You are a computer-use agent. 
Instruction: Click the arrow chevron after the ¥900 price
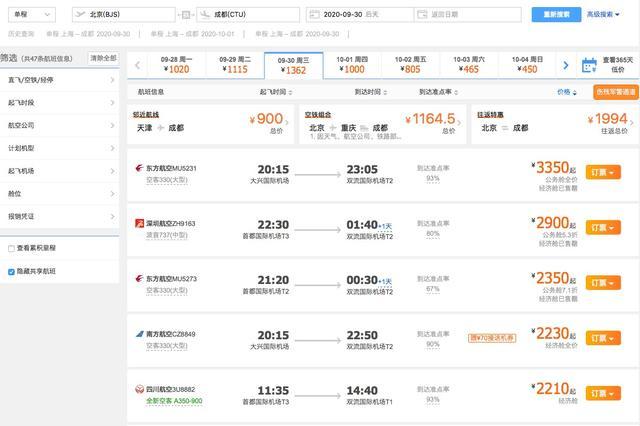pyautogui.click(x=287, y=122)
